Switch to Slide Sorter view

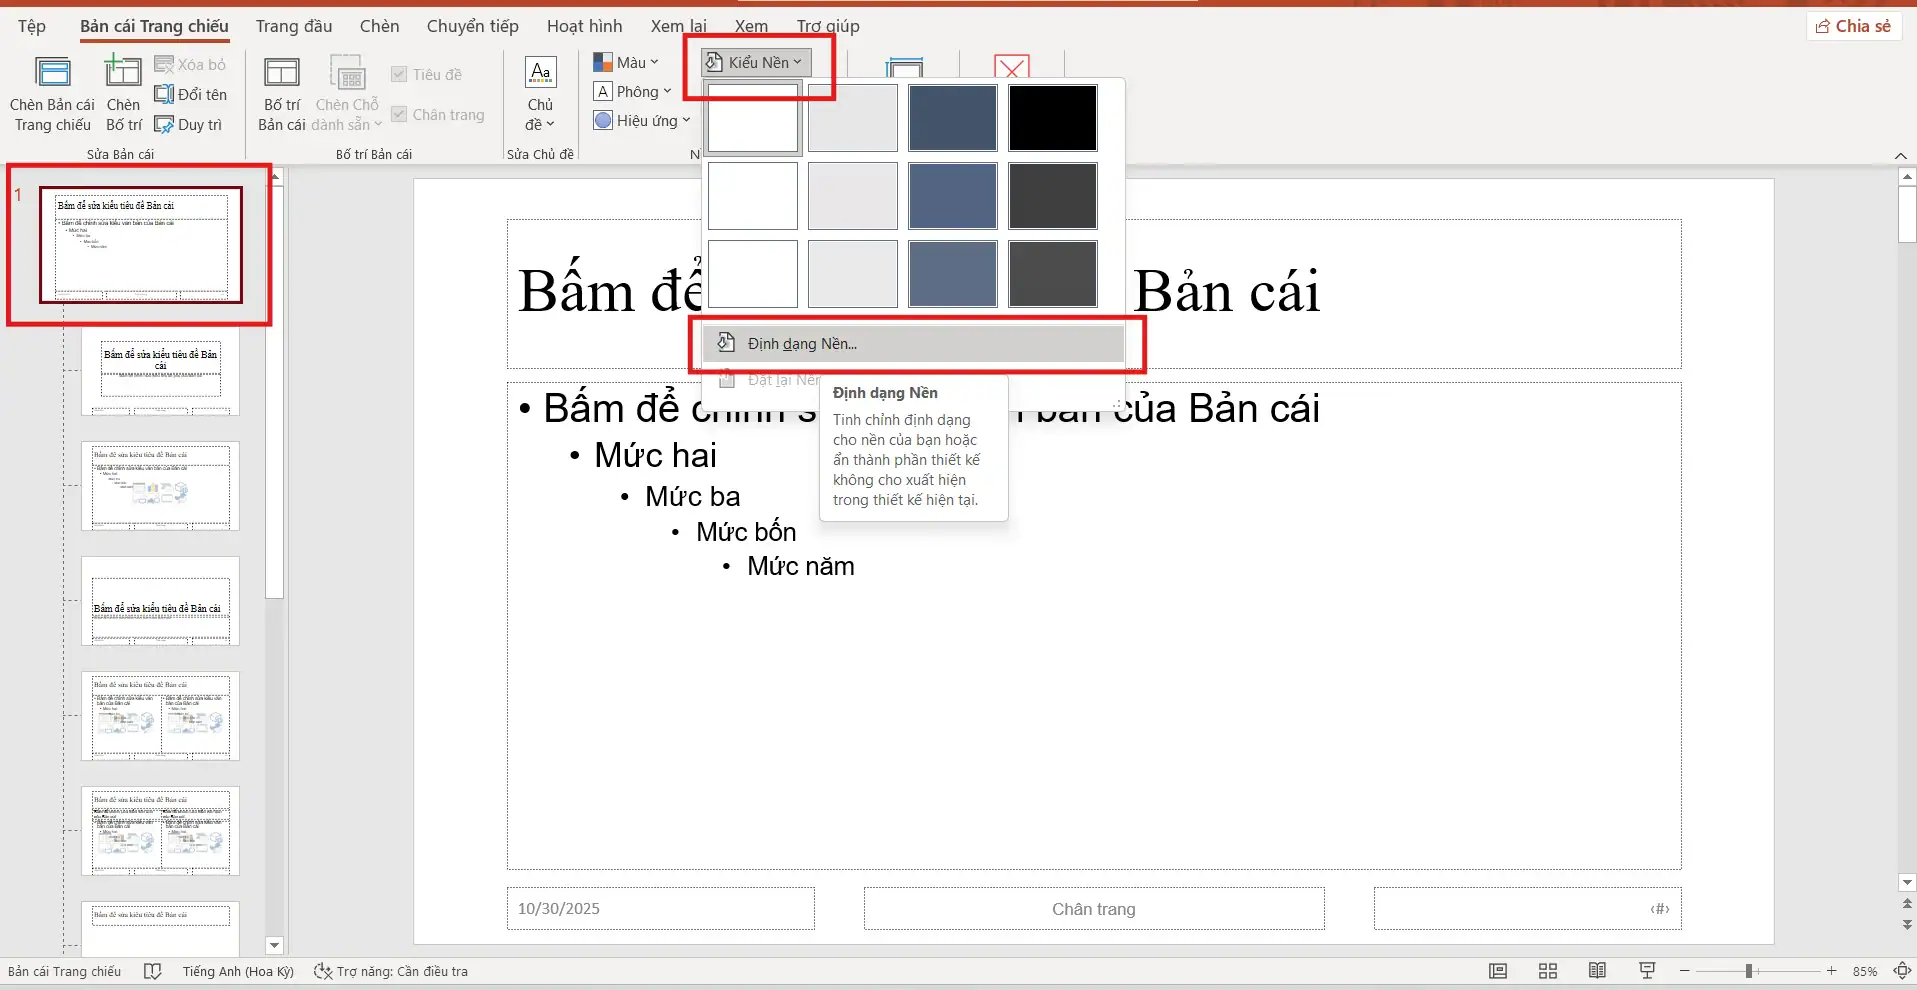pos(1547,970)
